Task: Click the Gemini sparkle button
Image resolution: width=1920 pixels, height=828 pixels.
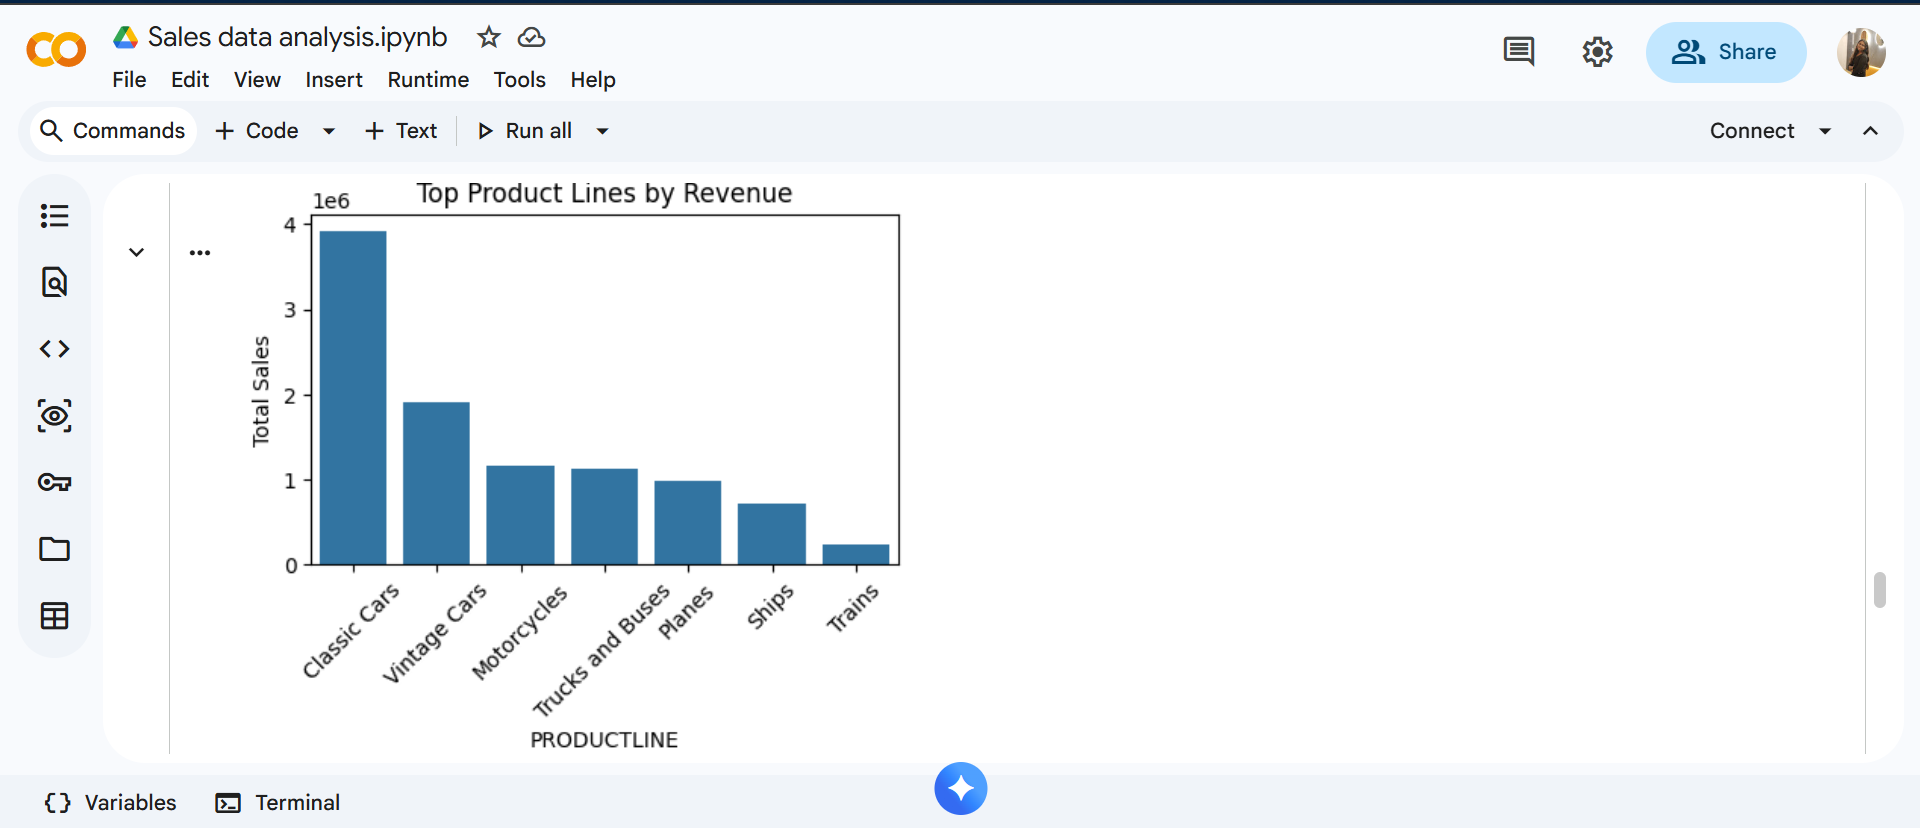Action: point(960,789)
